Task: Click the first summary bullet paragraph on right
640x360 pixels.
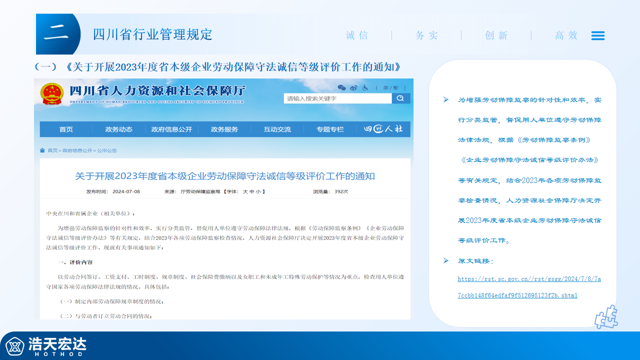Action: tap(529, 170)
